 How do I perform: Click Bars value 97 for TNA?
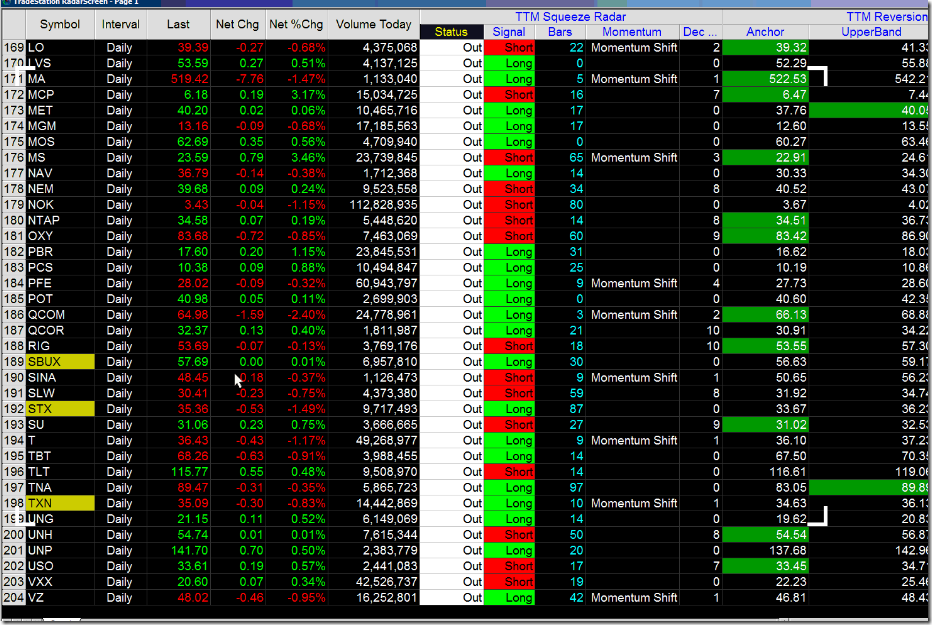[576, 488]
